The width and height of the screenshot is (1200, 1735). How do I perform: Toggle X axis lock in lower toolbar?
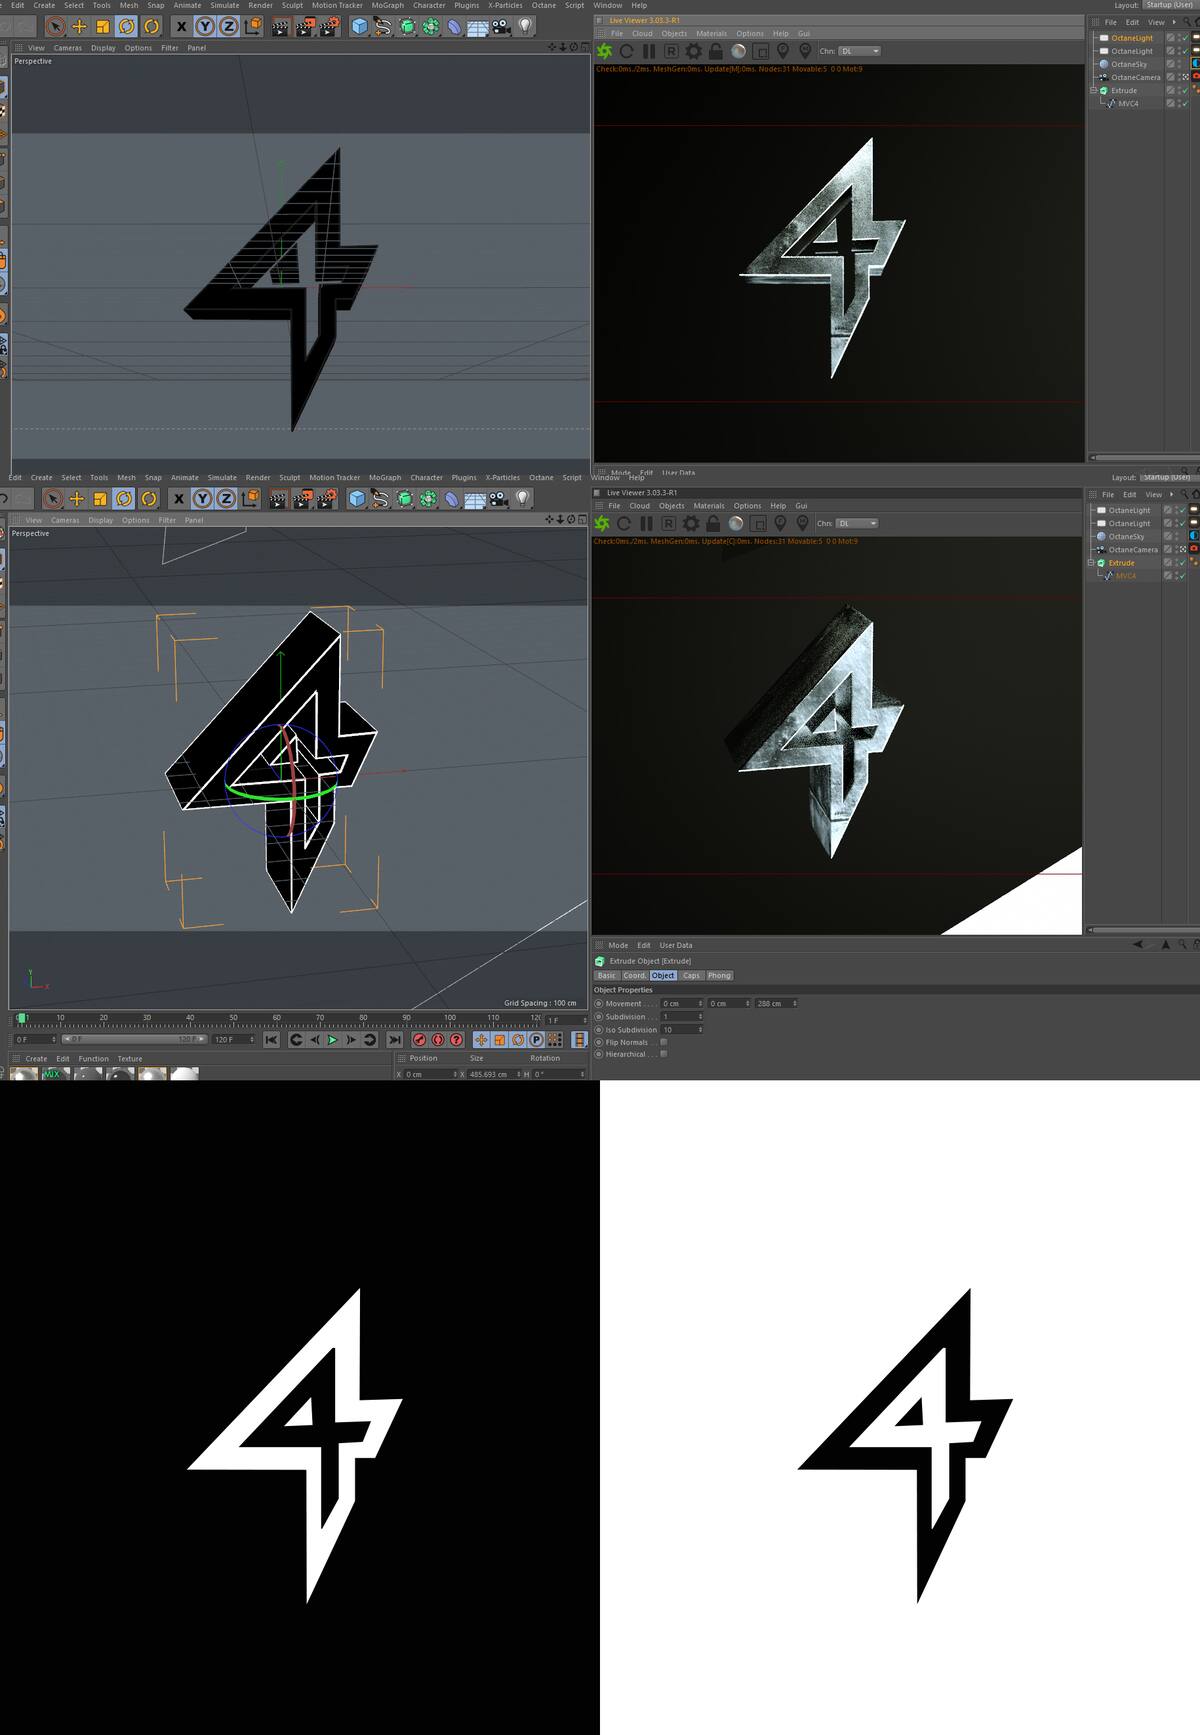(x=179, y=498)
